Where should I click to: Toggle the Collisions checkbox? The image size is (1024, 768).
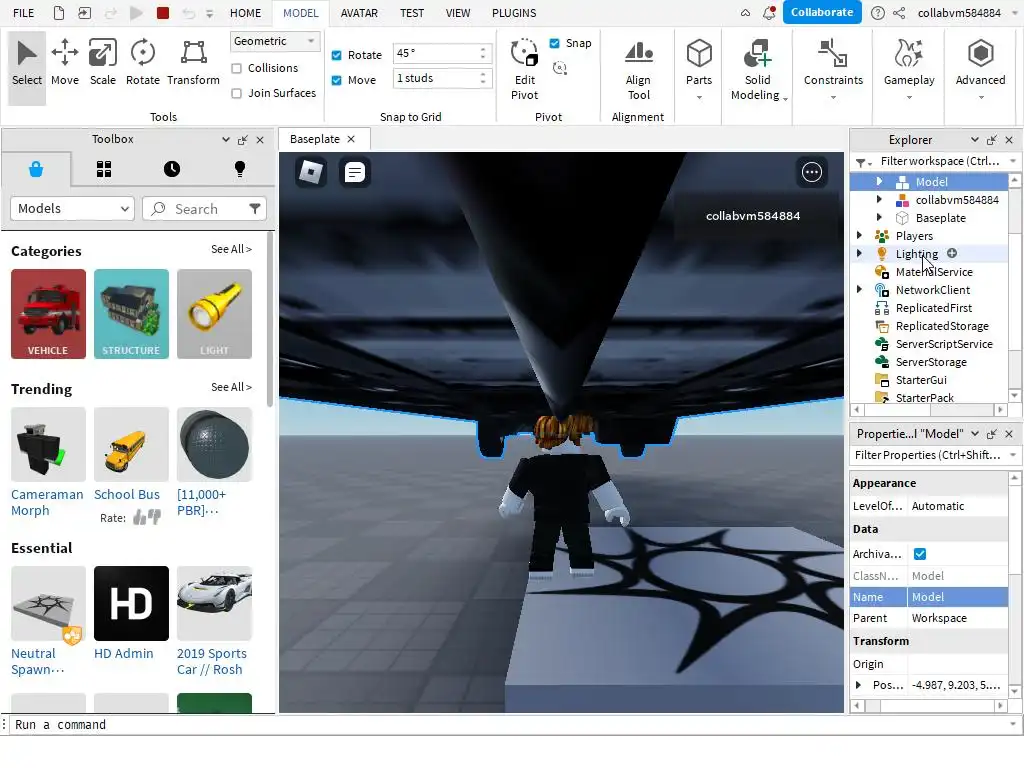click(236, 68)
